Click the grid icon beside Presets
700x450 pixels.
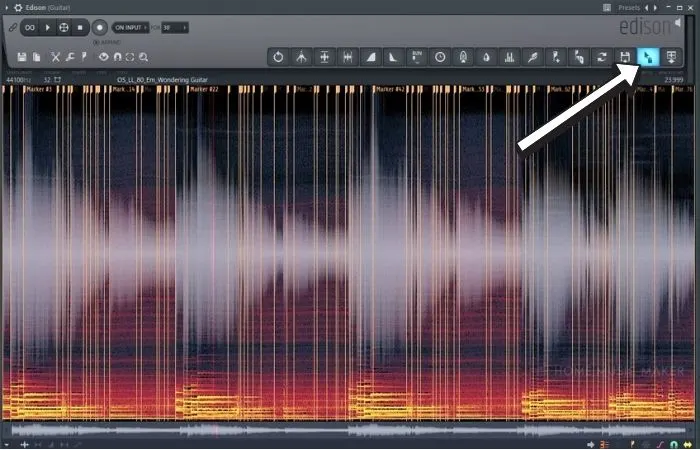(x=607, y=8)
